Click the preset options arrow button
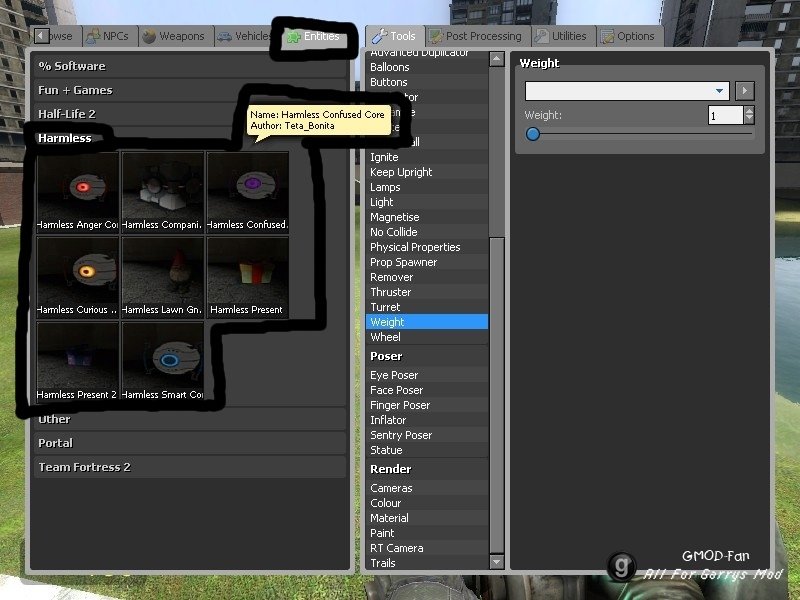Viewport: 800px width, 600px height. [745, 91]
